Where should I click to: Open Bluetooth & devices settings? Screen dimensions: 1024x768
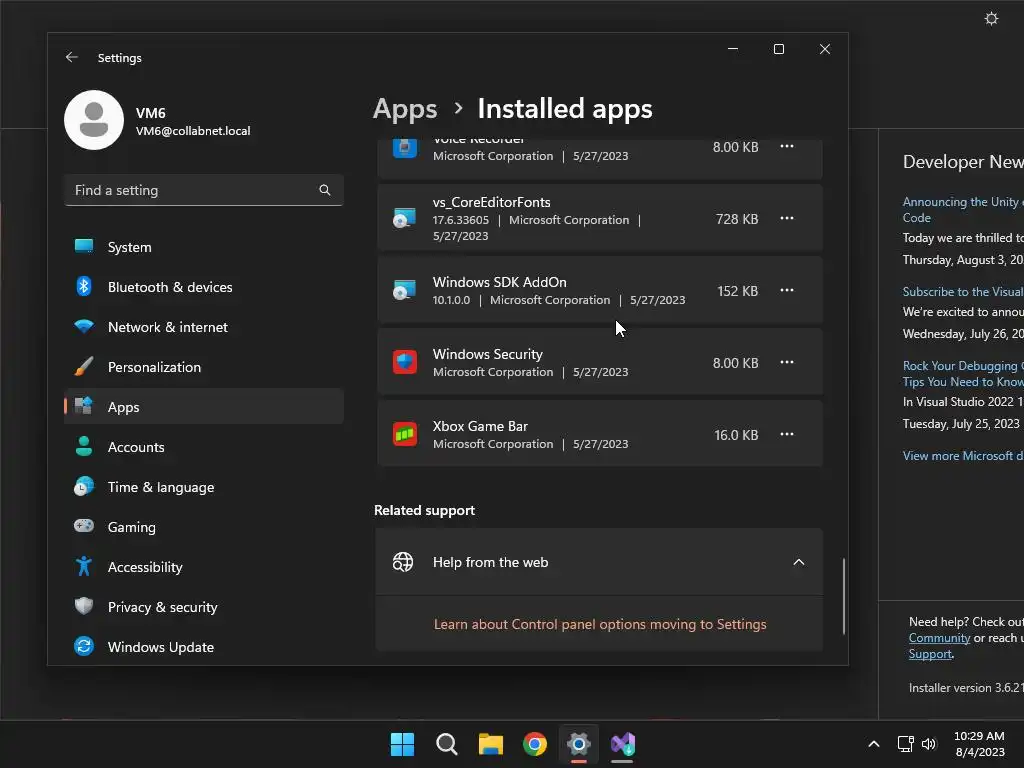204,287
